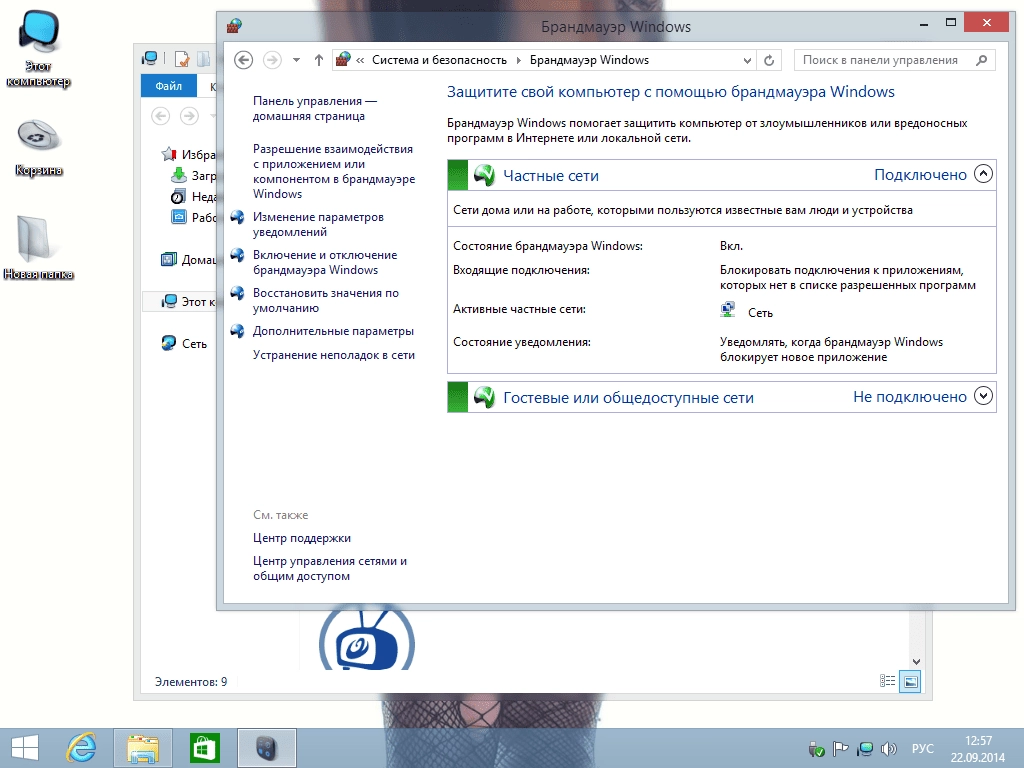Select 'Избранное' in Explorer navigation tree
The image size is (1024, 768).
coord(189,155)
